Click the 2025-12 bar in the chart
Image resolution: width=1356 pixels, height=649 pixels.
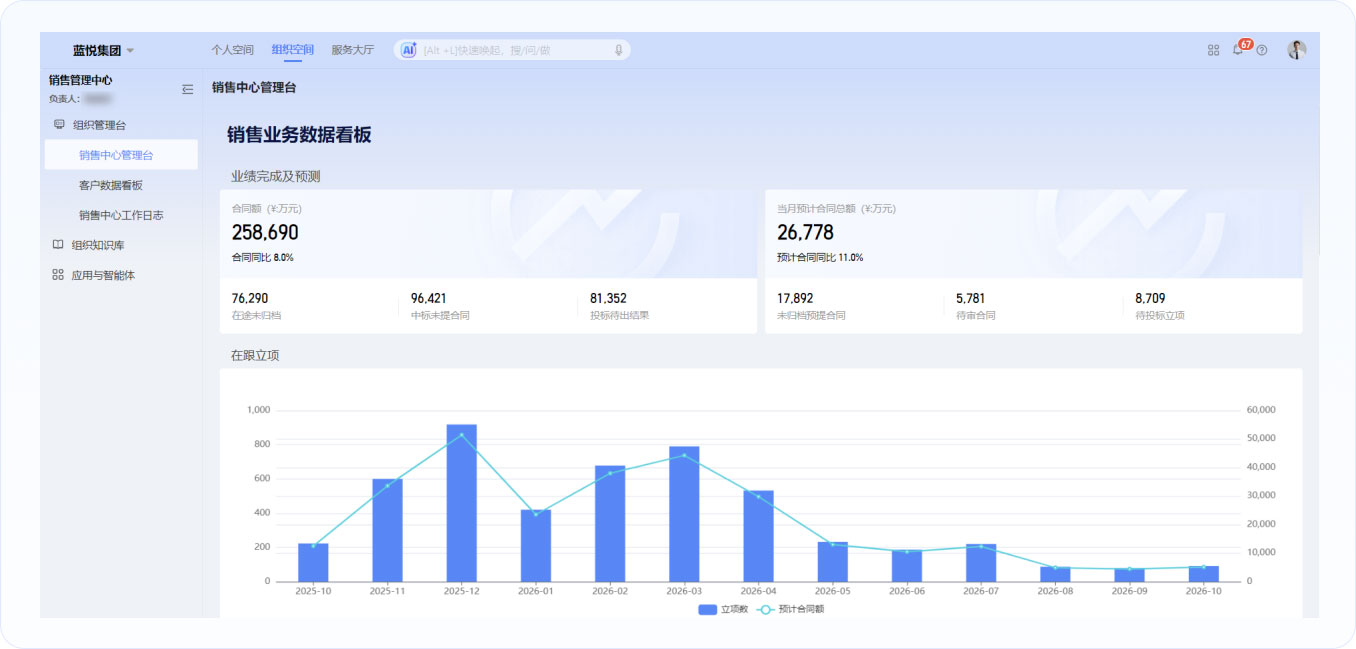point(461,502)
